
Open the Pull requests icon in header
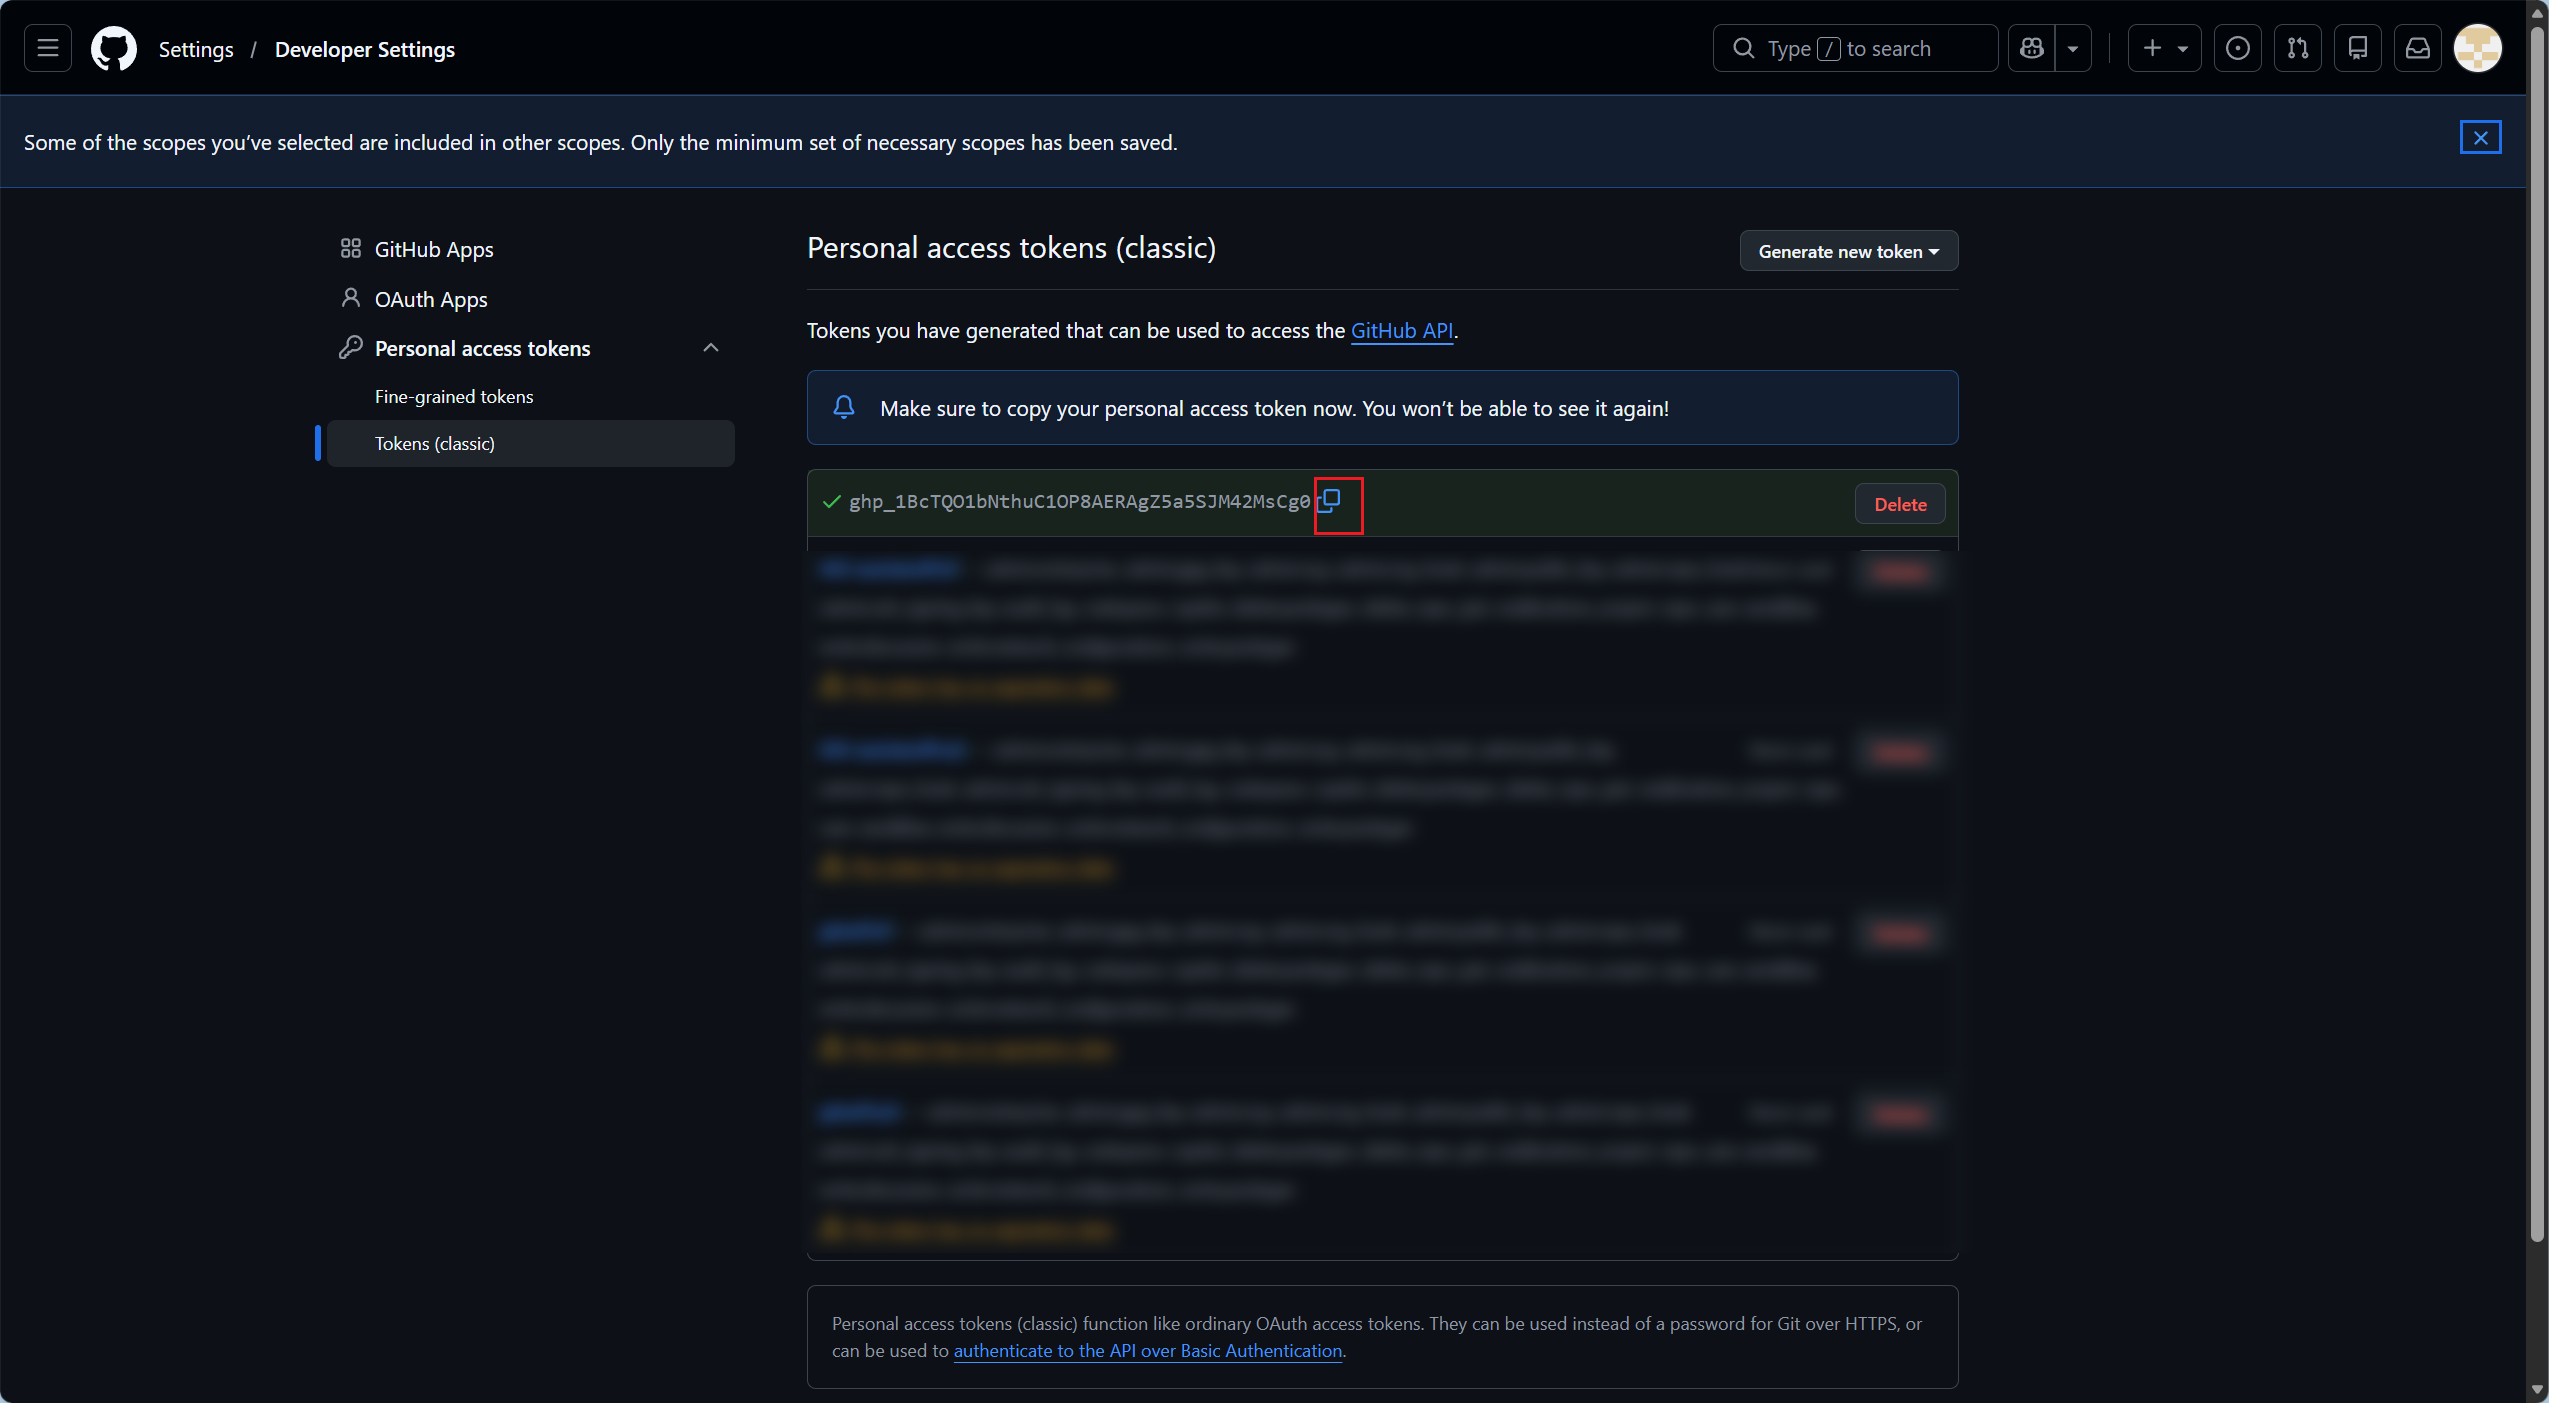point(2298,48)
